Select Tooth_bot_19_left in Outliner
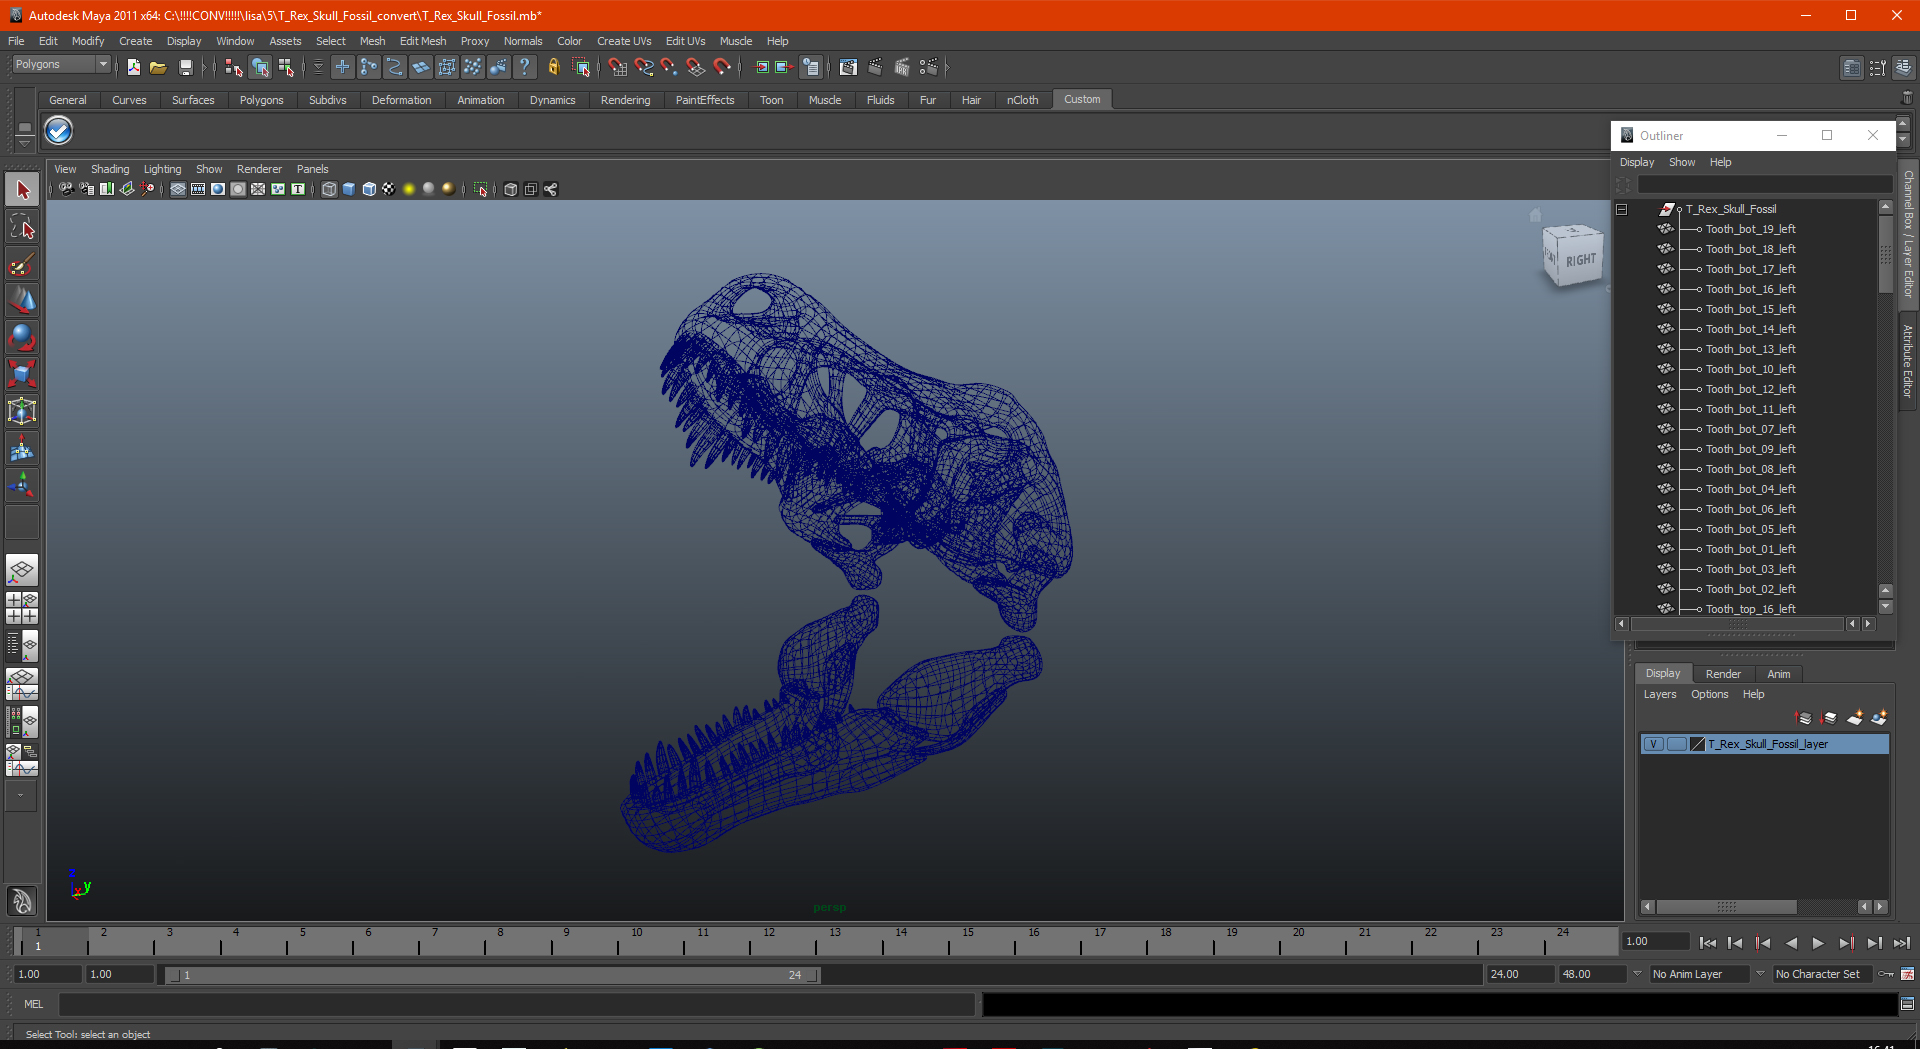The width and height of the screenshot is (1920, 1049). point(1750,229)
